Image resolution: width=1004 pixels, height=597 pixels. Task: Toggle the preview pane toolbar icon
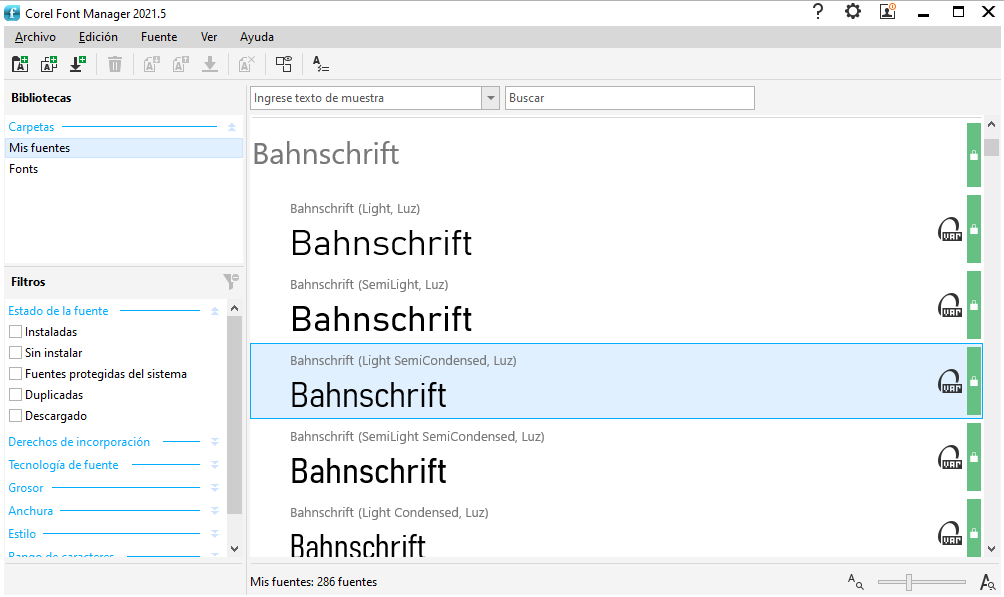(283, 65)
